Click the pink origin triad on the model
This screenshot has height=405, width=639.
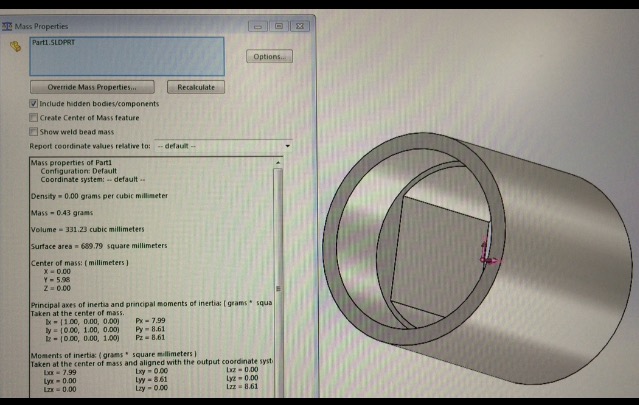(489, 253)
